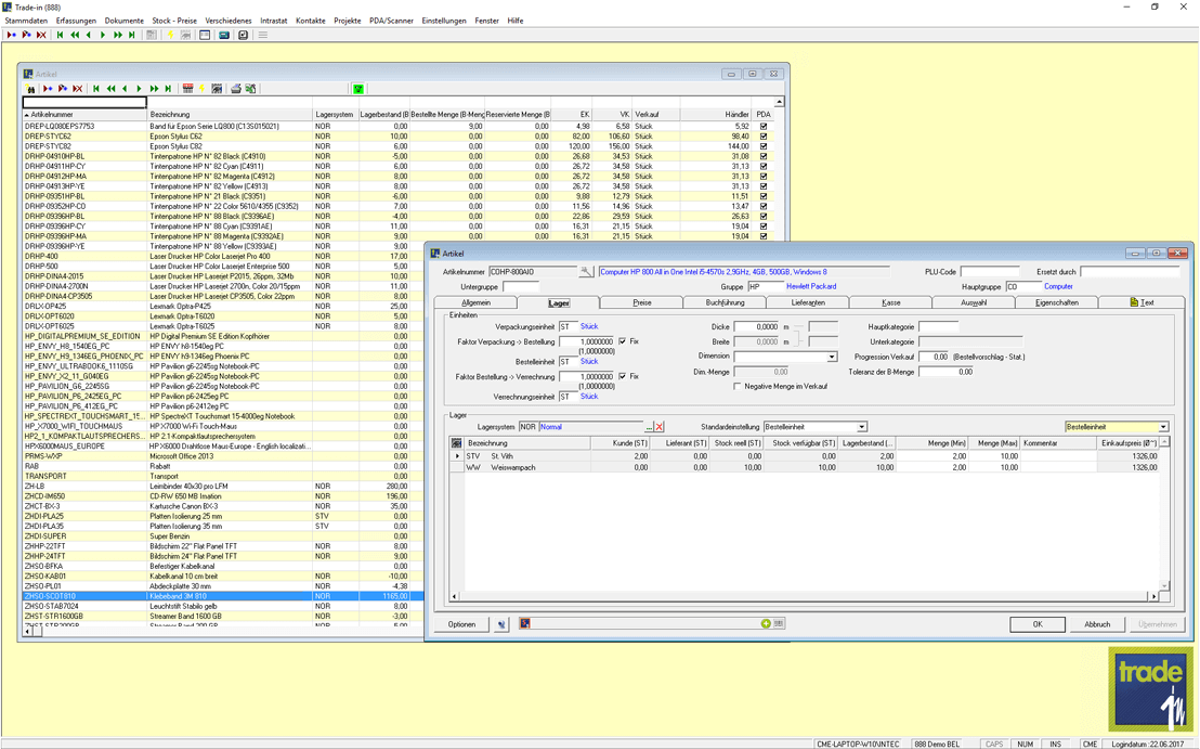Click lightning icon in Artikel list toolbar
This screenshot has width=1200, height=749.
pyautogui.click(x=202, y=89)
